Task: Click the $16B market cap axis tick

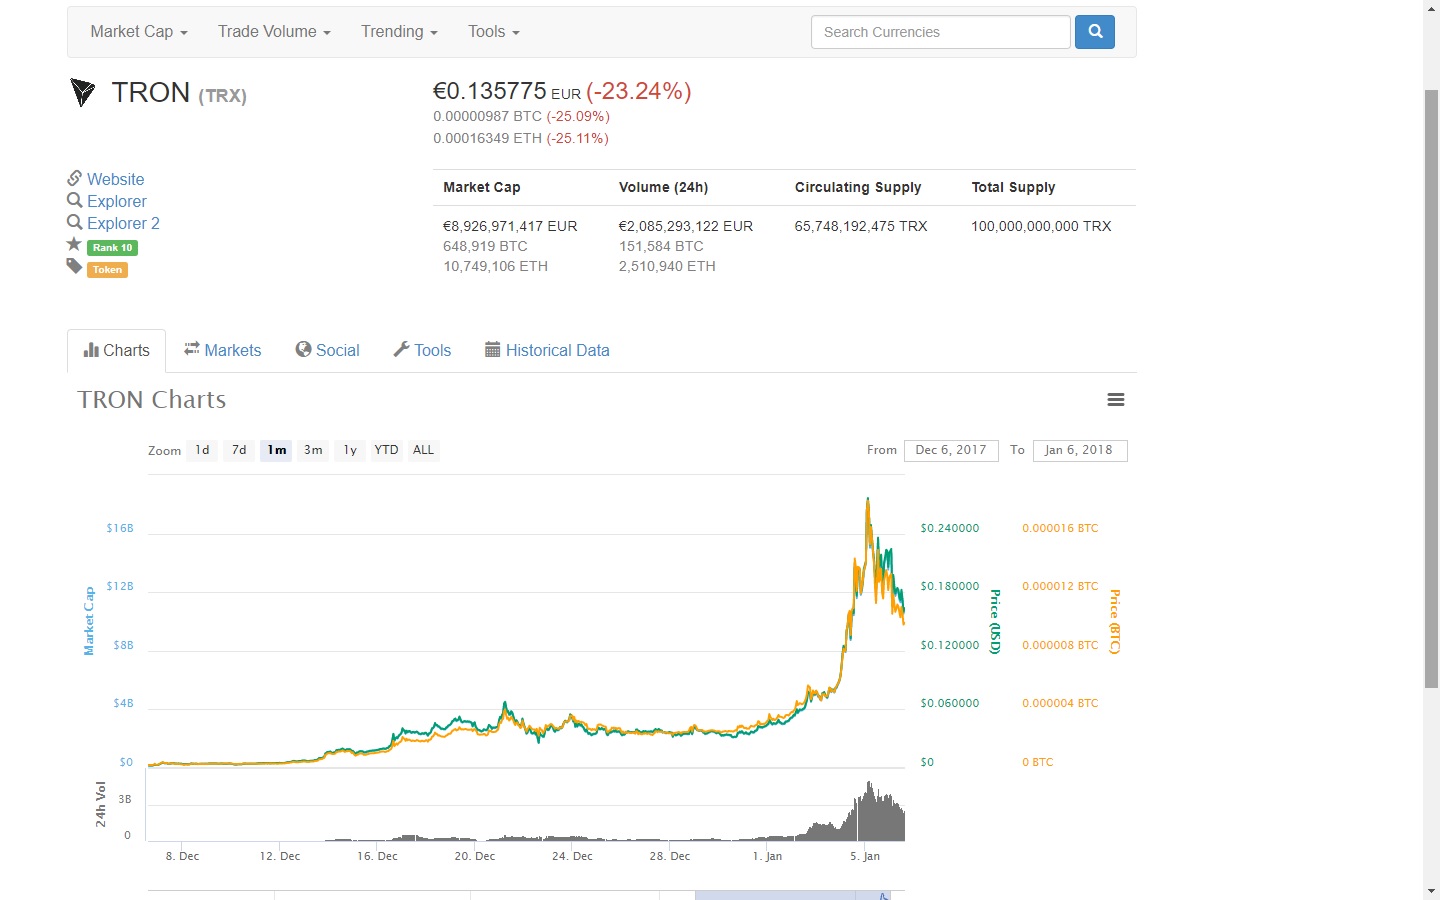Action: (120, 528)
